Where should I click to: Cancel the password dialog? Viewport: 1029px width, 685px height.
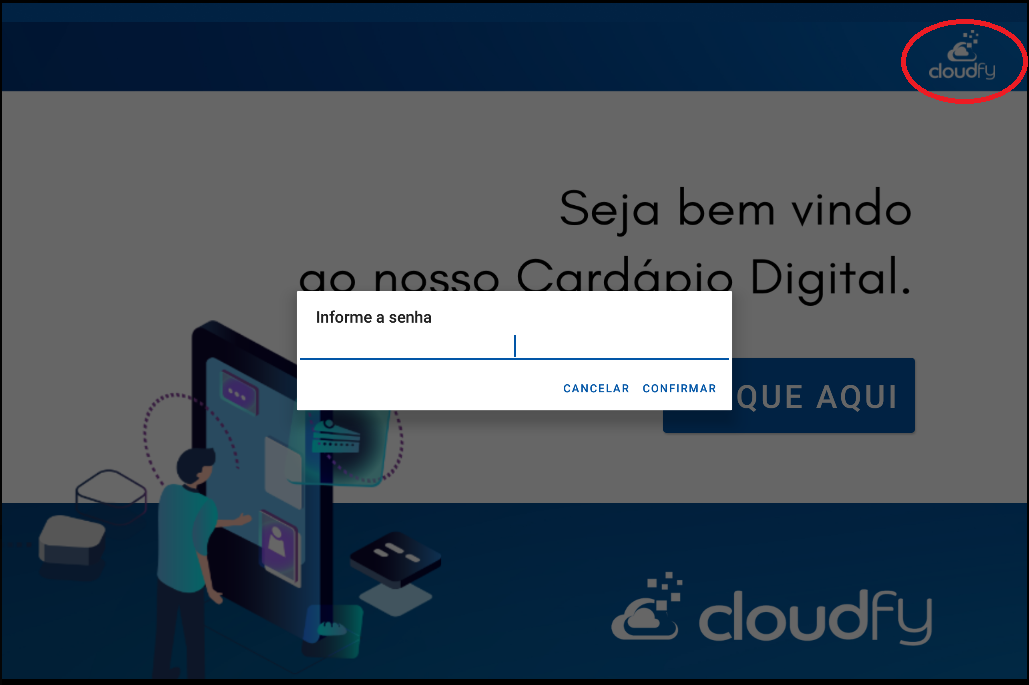pos(596,388)
